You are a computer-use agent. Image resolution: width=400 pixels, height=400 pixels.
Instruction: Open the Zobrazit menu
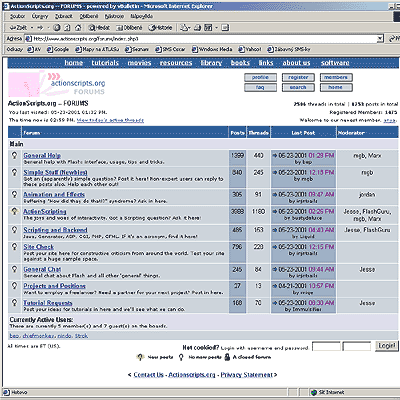[64, 16]
